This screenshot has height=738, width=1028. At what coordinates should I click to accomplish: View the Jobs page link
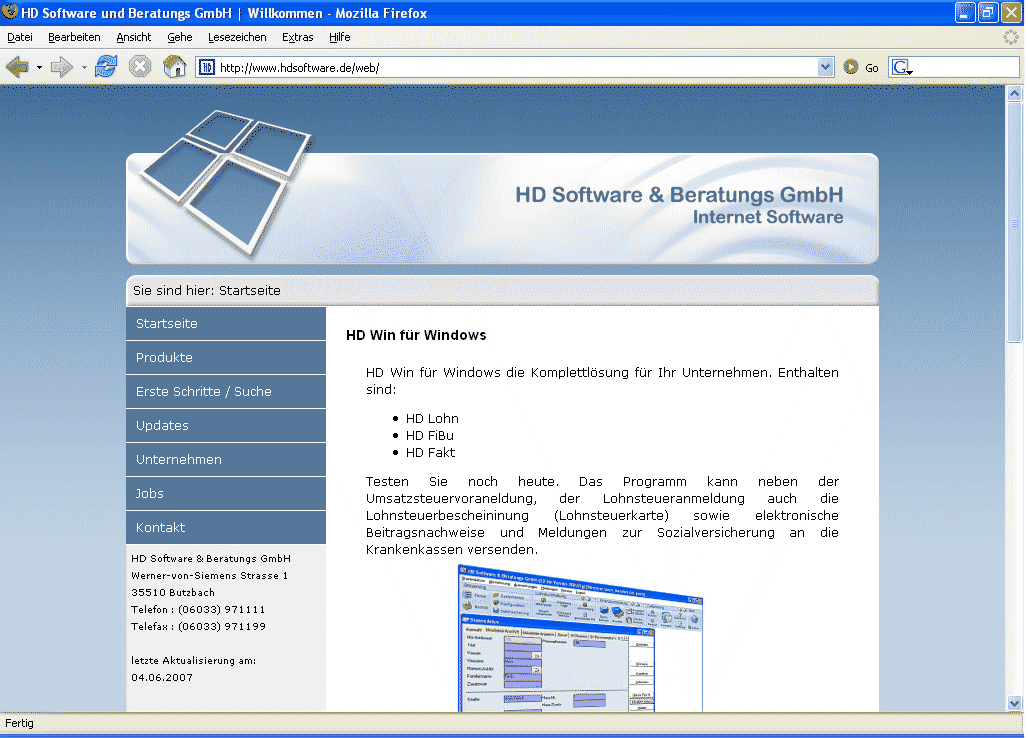coord(226,494)
